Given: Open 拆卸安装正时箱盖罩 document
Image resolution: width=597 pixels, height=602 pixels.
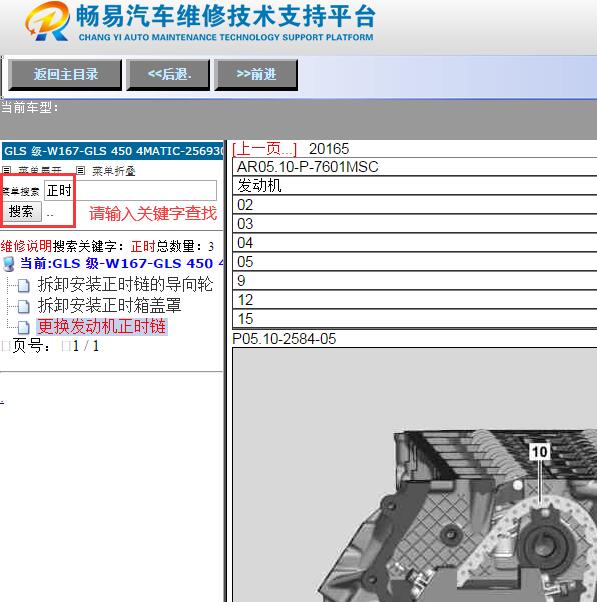Looking at the screenshot, I should click(109, 306).
